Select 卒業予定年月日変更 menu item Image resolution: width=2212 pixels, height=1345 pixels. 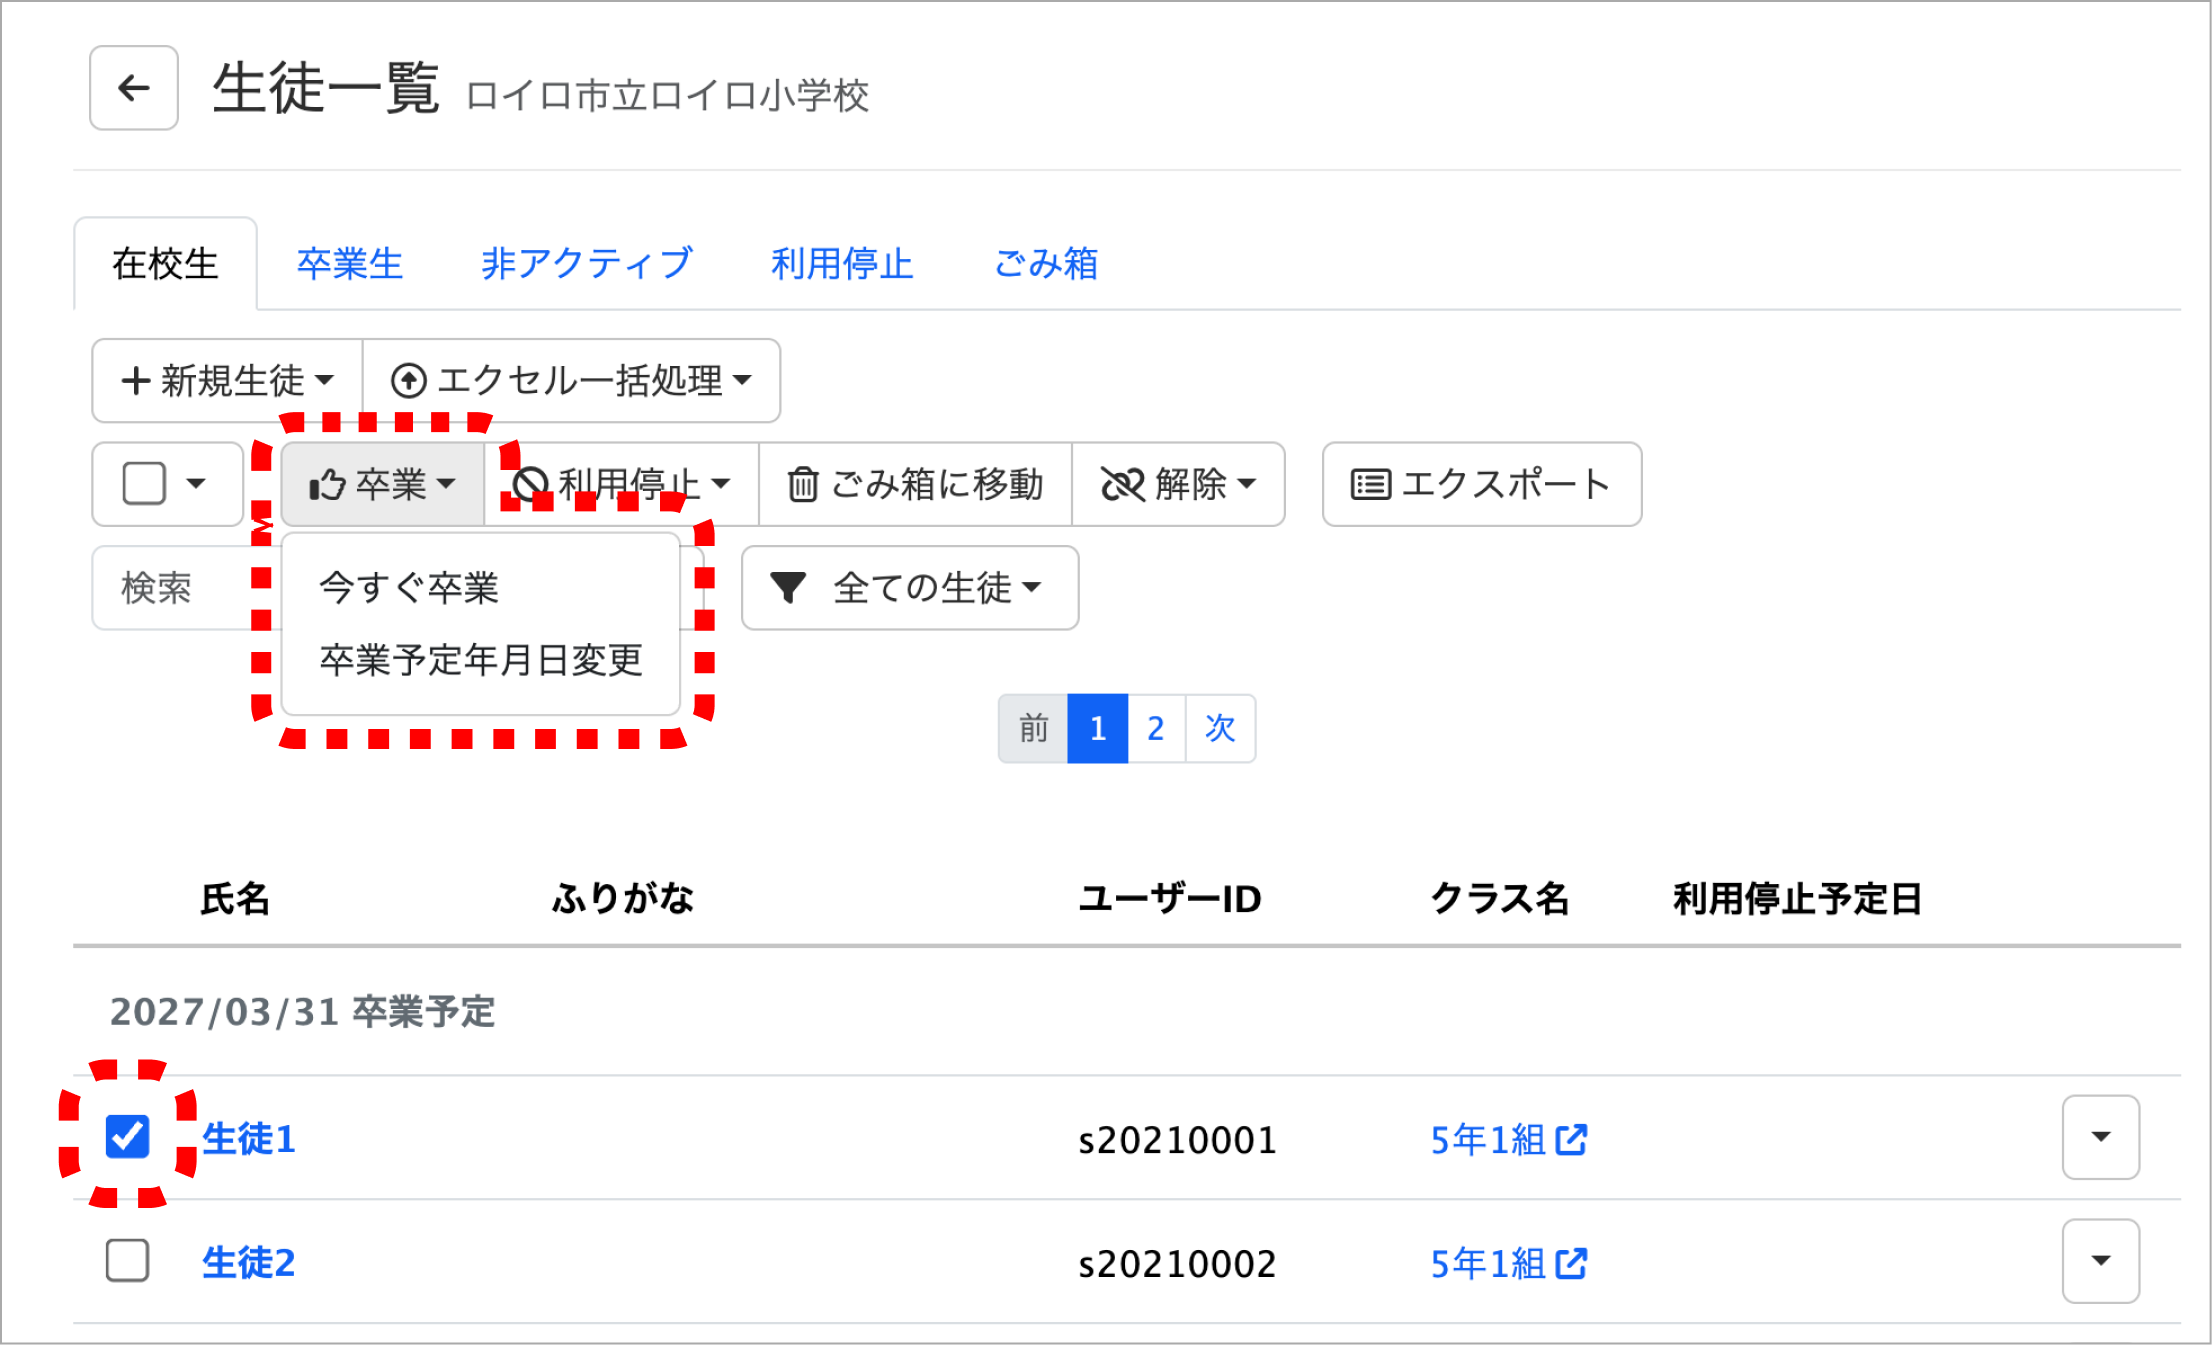point(481,660)
